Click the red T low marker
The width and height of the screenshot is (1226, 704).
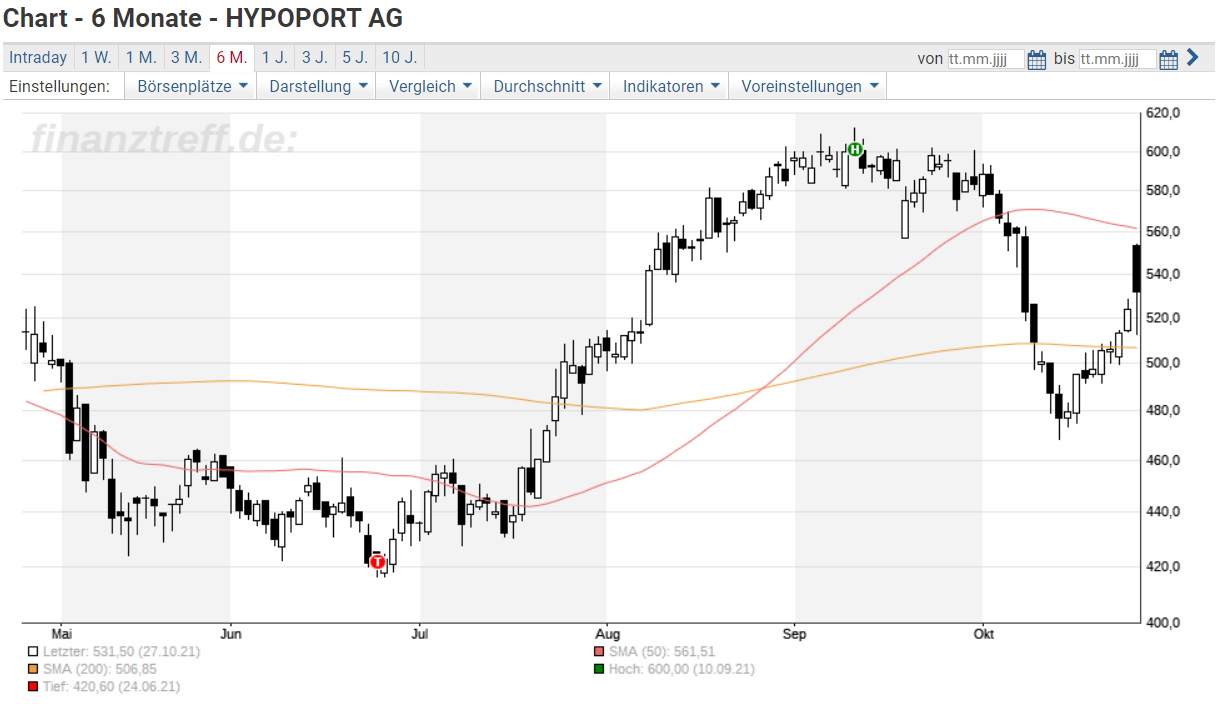pos(377,562)
